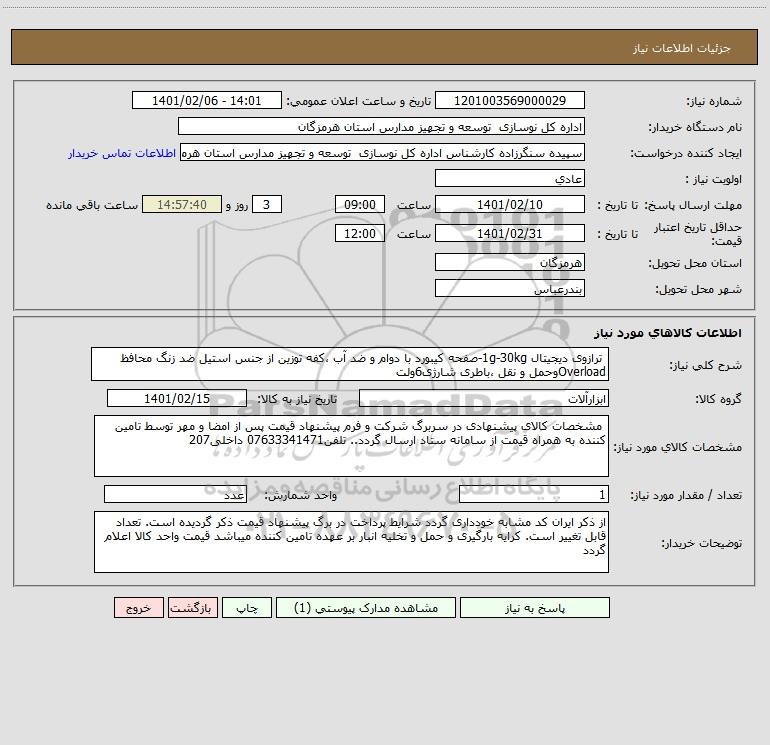Image resolution: width=770 pixels, height=745 pixels.
Task: Click the buyer organization name field
Action: [x=381, y=127]
